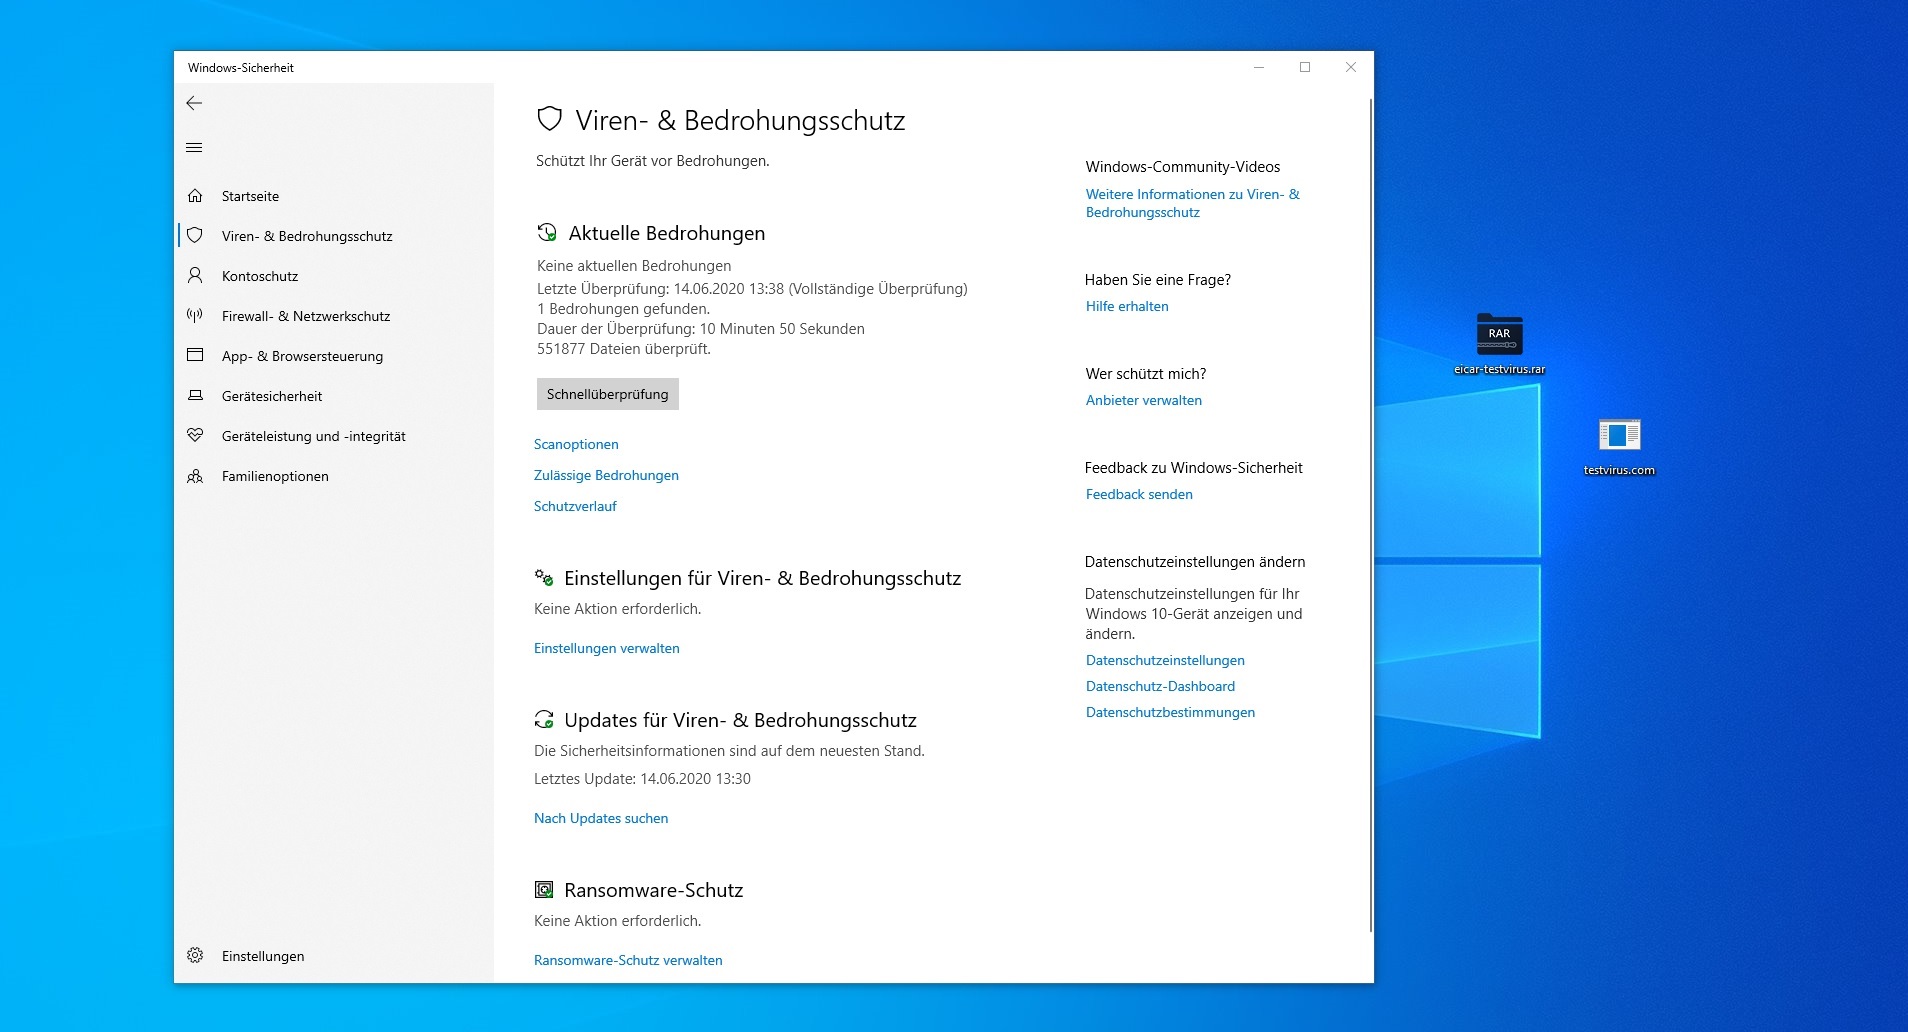The height and width of the screenshot is (1032, 1908).
Task: Click the Startseite home icon
Action: (x=195, y=196)
